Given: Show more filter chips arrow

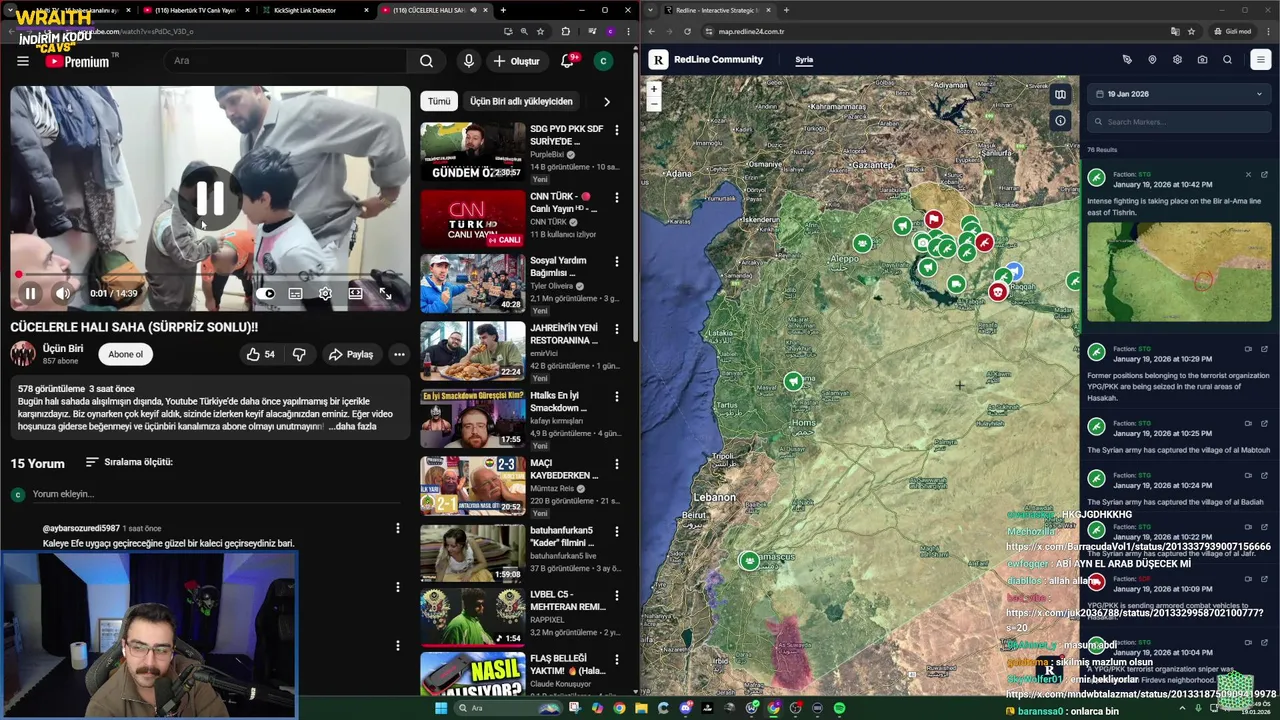Looking at the screenshot, I should (x=606, y=101).
